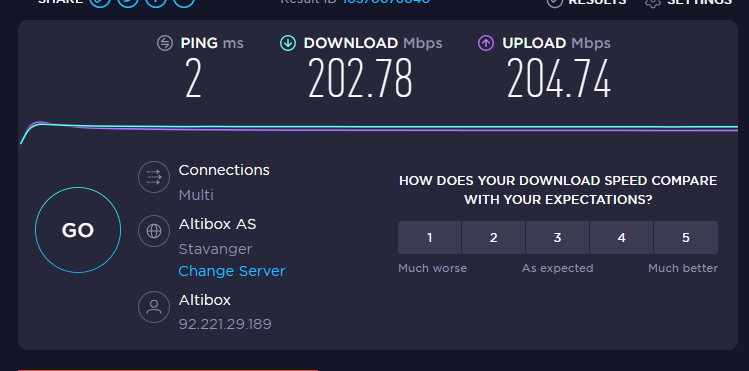Click the Connections multi arrows icon

coord(154,177)
